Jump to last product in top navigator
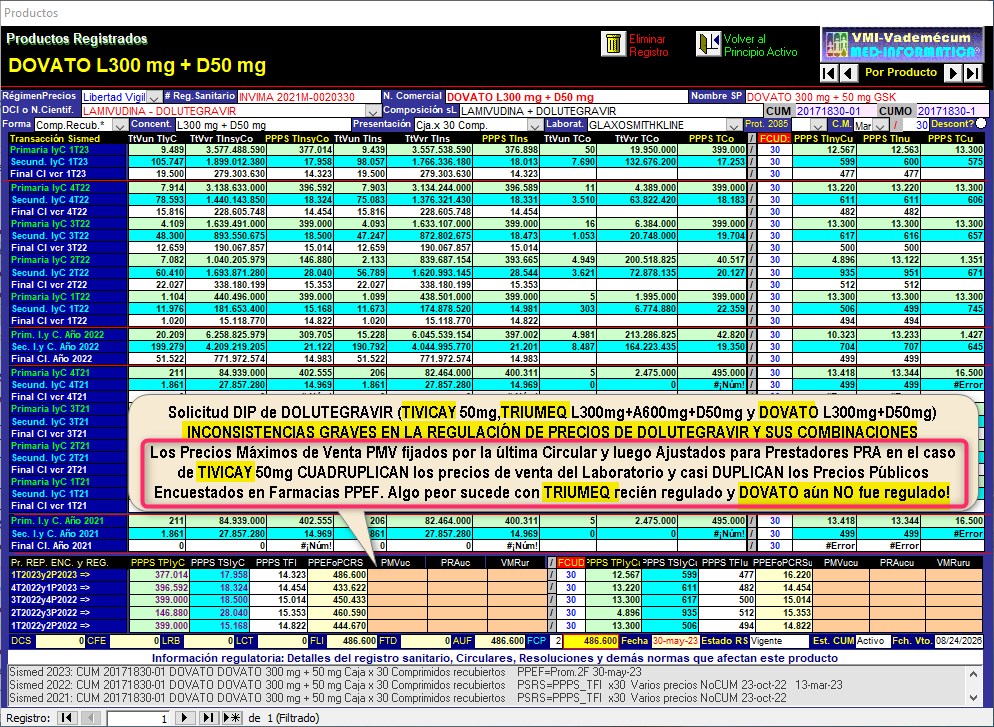994x727 pixels. [x=974, y=73]
